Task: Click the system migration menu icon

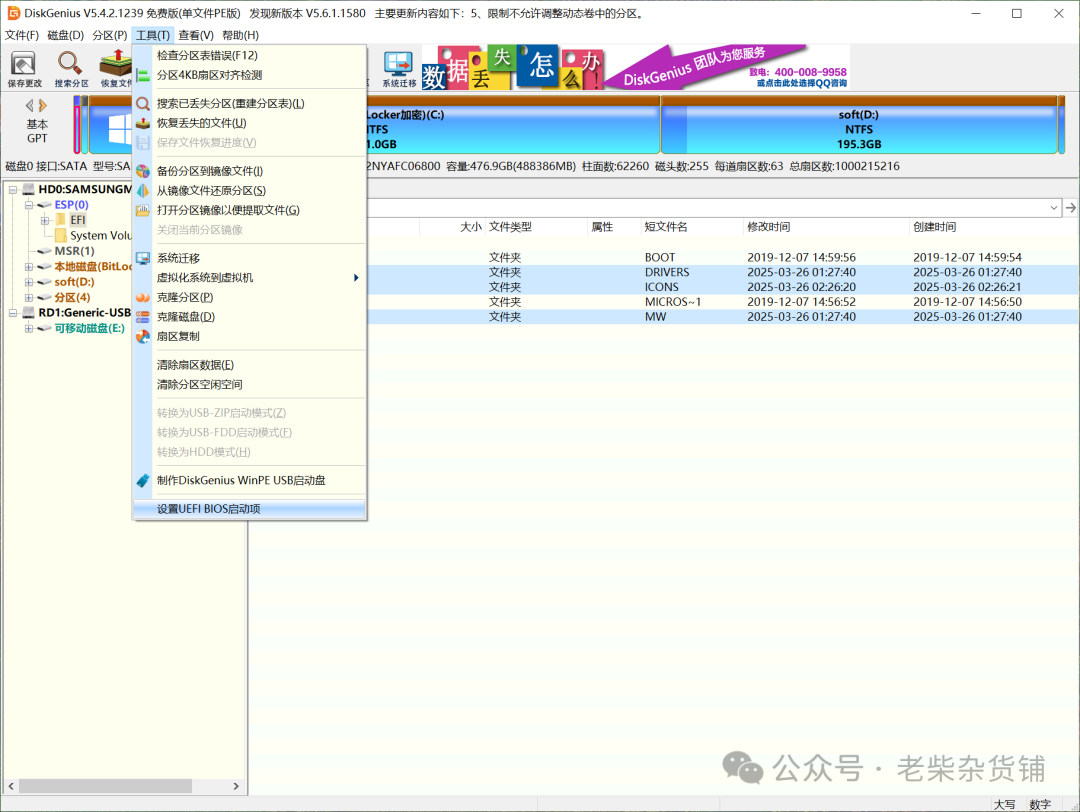Action: point(143,258)
